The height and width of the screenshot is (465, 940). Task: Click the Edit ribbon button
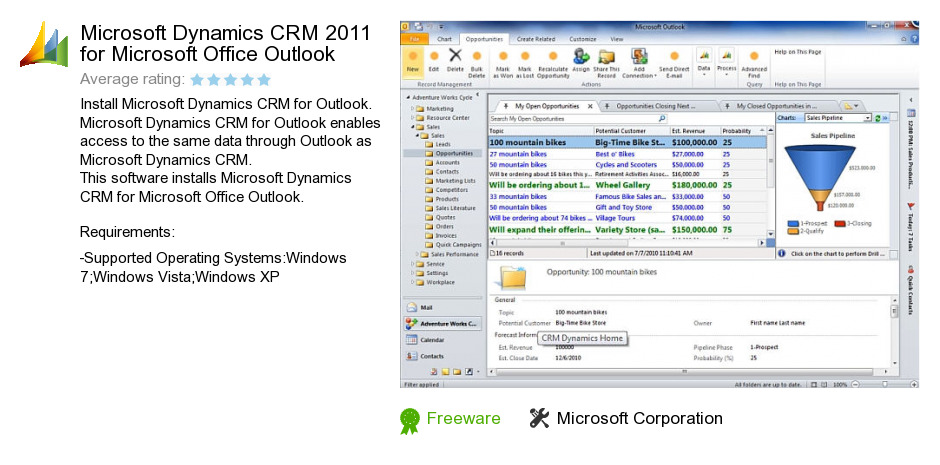pyautogui.click(x=433, y=61)
